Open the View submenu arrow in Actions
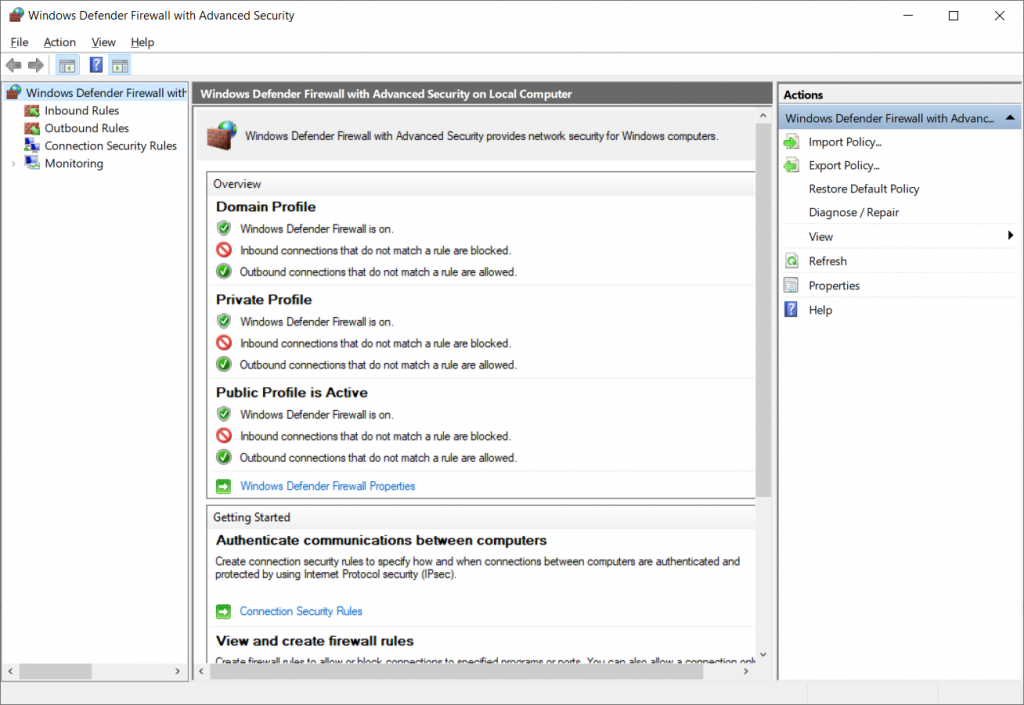Image resolution: width=1024 pixels, height=705 pixels. 1010,236
